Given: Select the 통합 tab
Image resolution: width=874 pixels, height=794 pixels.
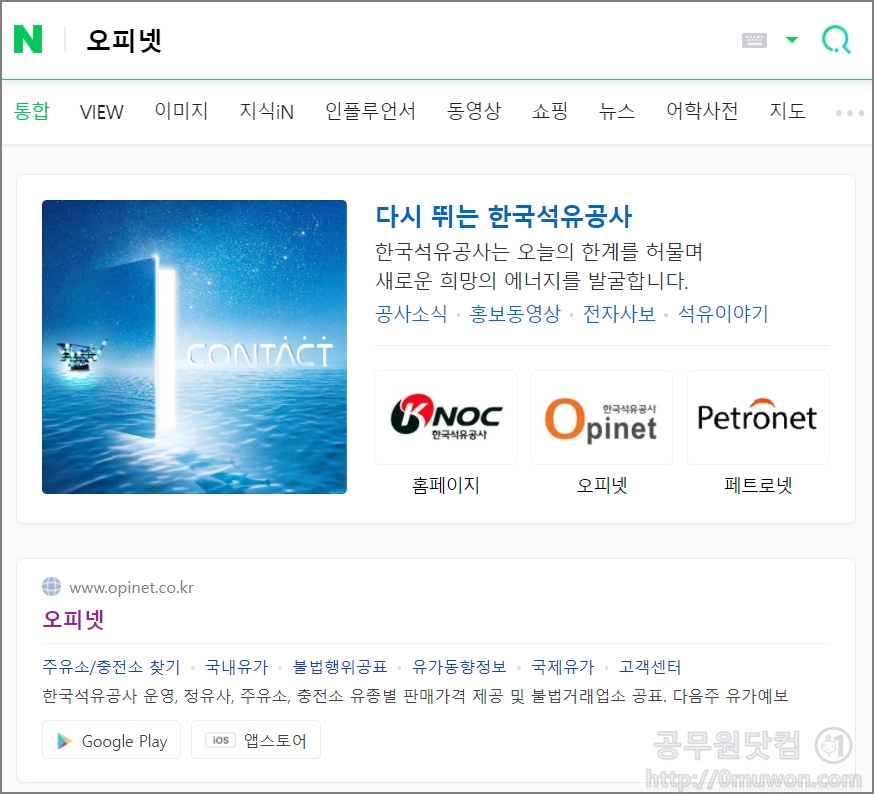Looking at the screenshot, I should 32,111.
